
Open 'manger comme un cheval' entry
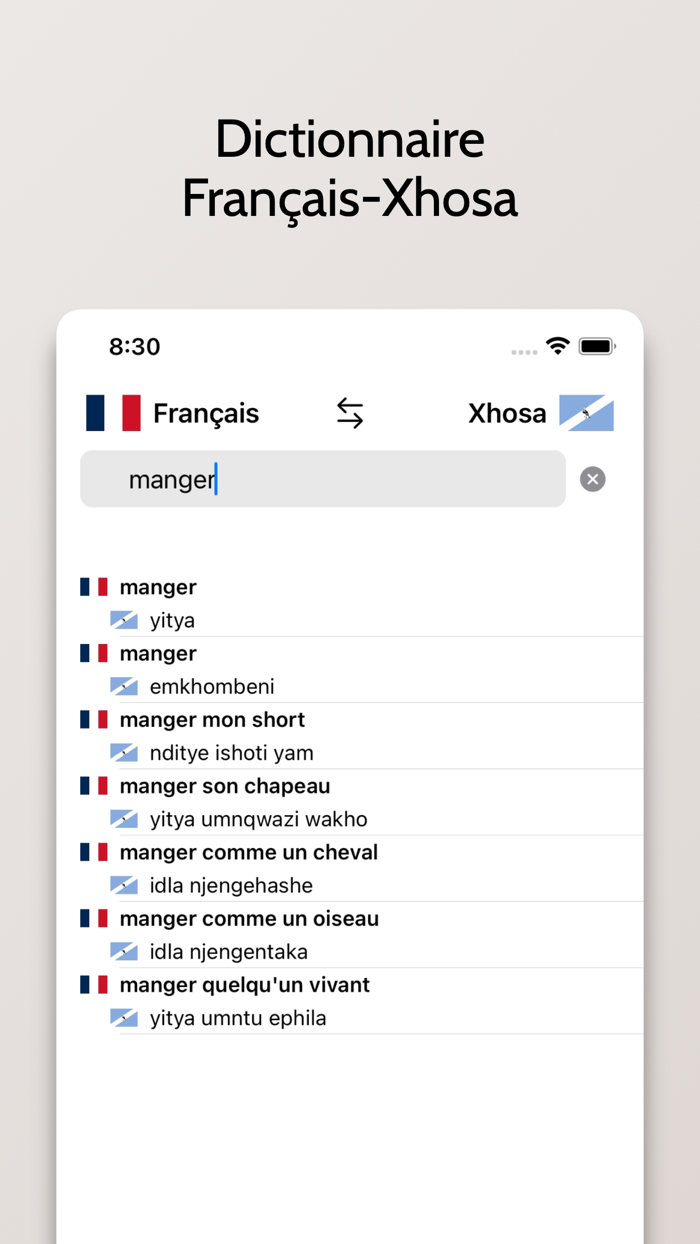[248, 852]
